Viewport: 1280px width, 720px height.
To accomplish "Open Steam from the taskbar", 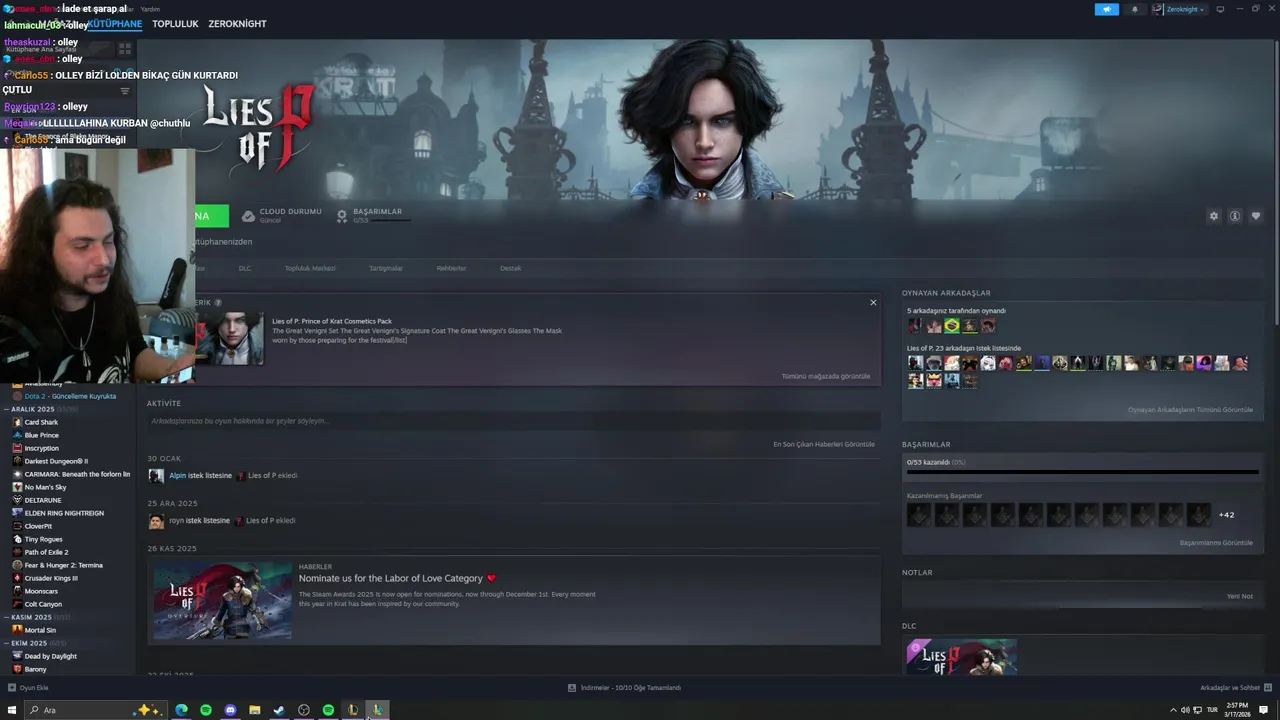I will (279, 710).
